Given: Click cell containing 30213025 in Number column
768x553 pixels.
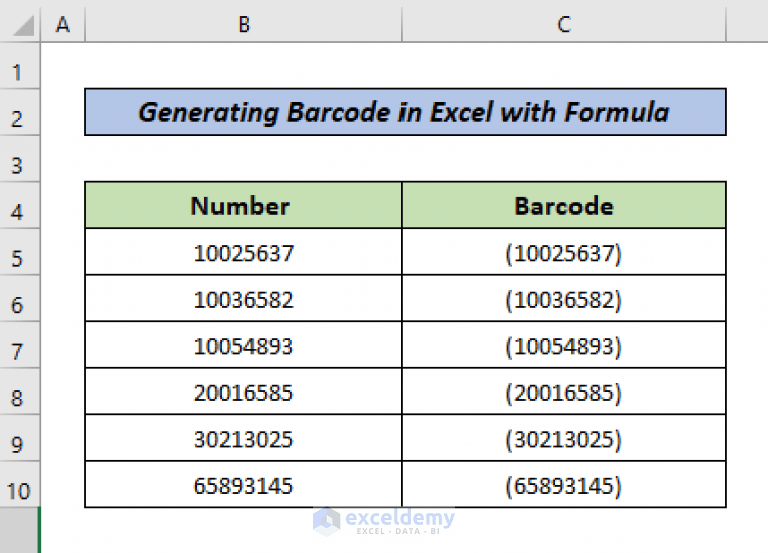Looking at the screenshot, I should pyautogui.click(x=243, y=438).
